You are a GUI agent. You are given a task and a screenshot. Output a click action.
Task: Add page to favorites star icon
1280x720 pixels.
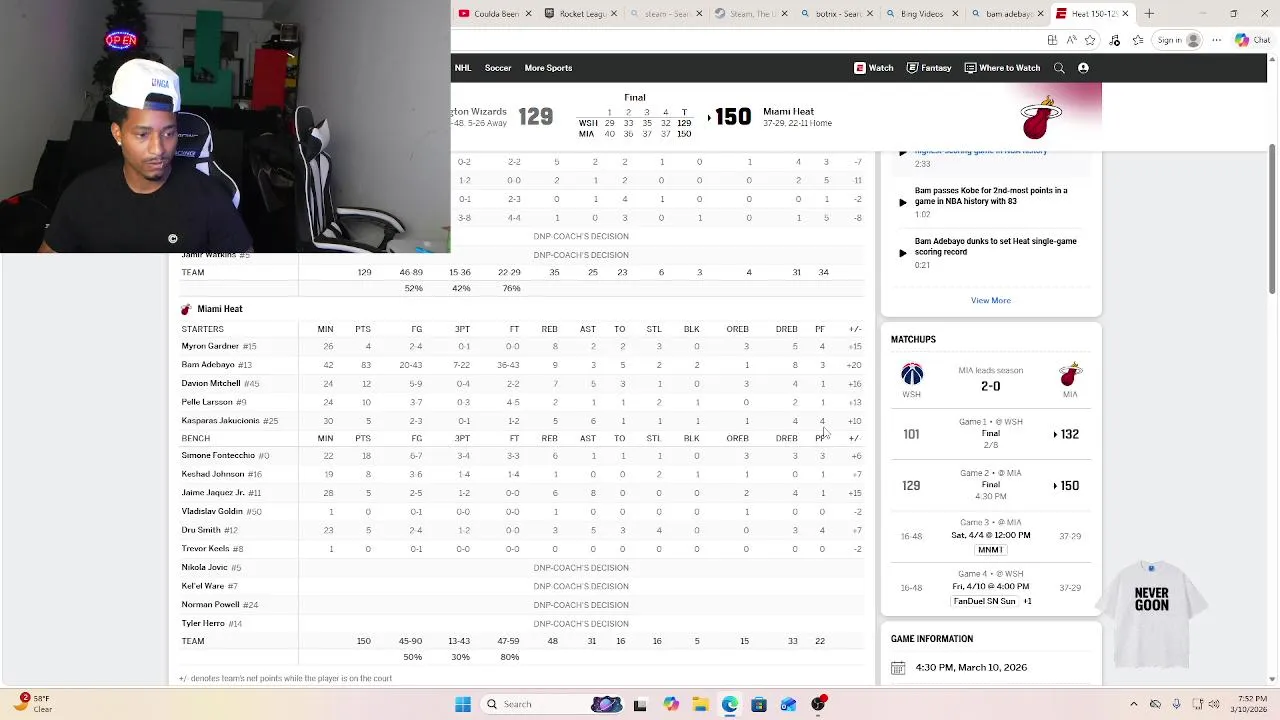point(1090,40)
